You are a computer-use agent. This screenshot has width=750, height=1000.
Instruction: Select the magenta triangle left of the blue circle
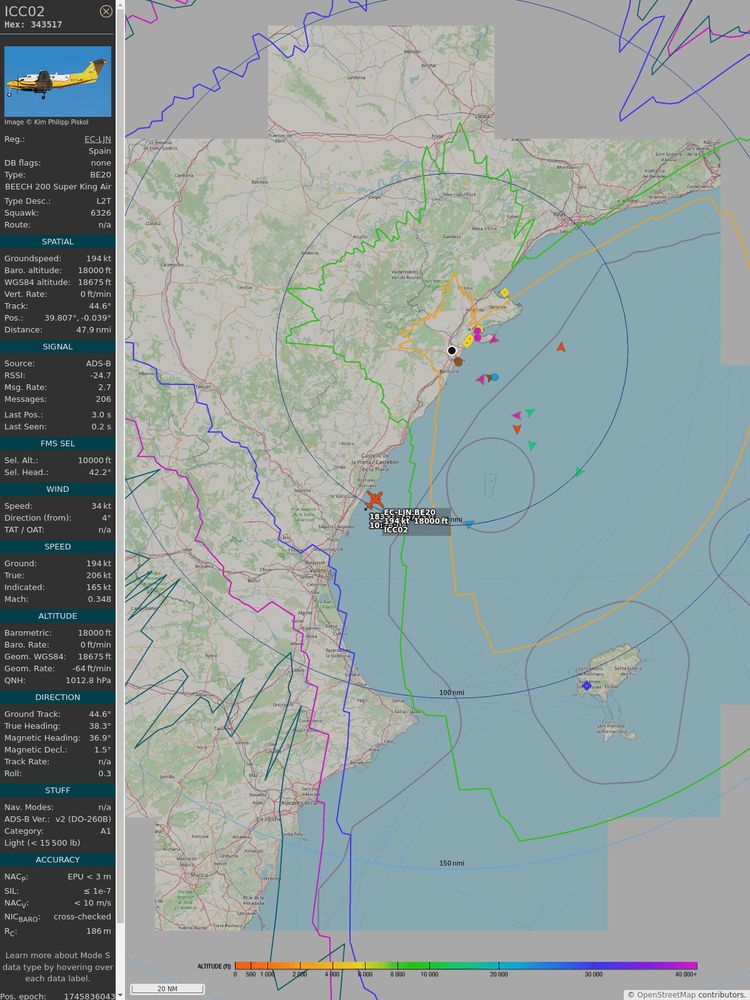pyautogui.click(x=480, y=379)
